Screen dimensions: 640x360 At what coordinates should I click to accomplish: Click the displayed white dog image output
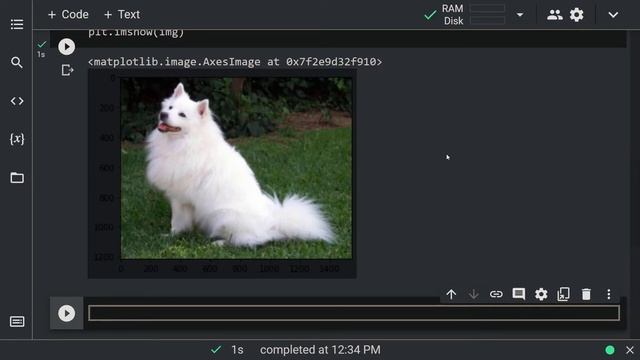236,168
